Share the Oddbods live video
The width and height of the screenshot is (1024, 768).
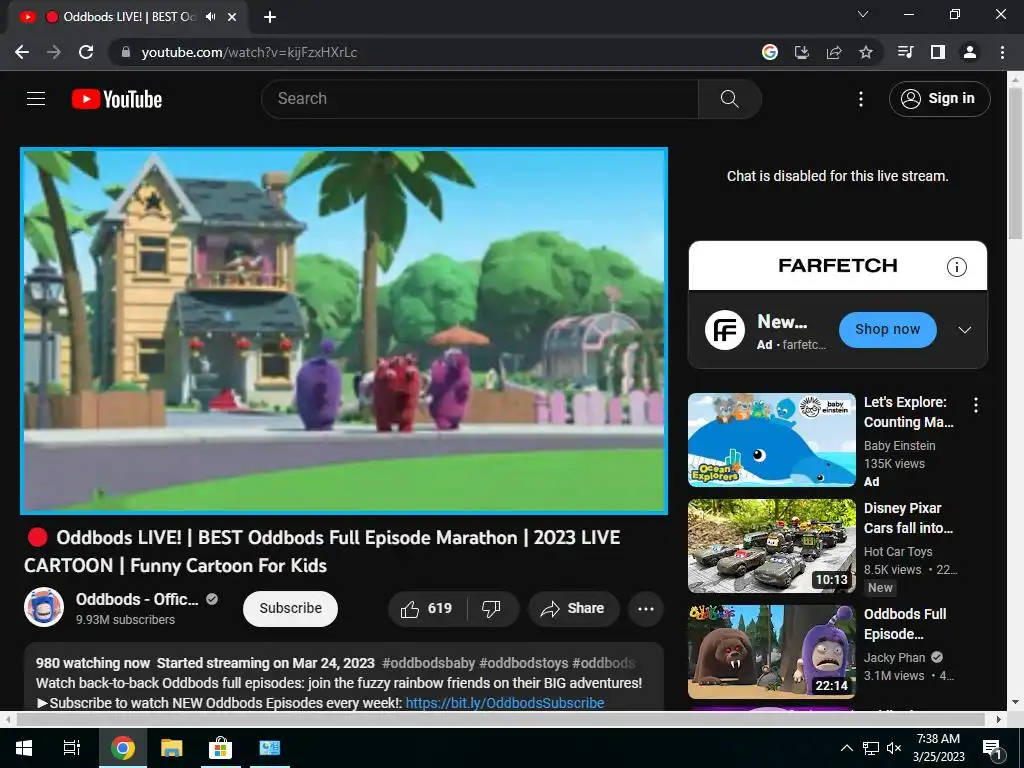point(573,609)
